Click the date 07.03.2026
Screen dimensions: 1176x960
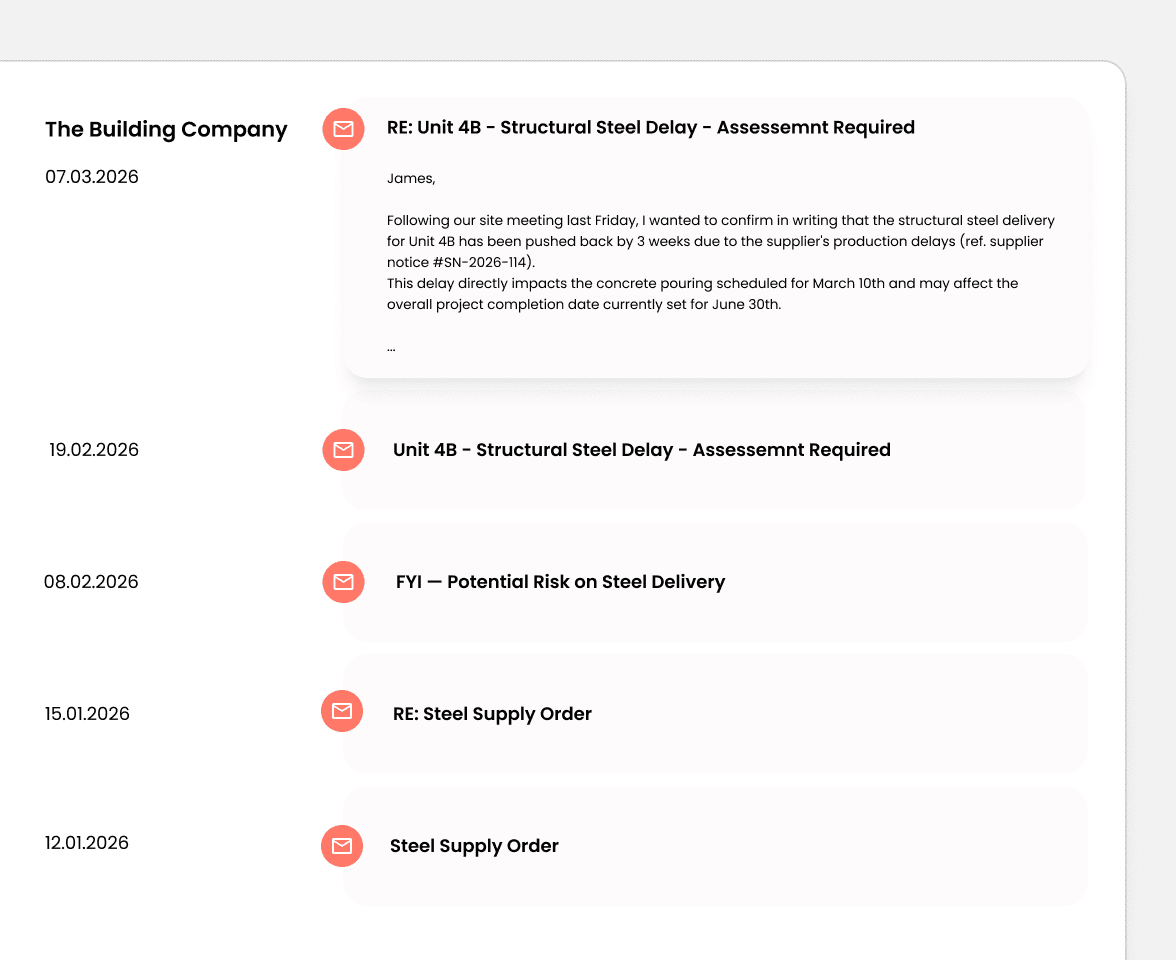[x=92, y=177]
